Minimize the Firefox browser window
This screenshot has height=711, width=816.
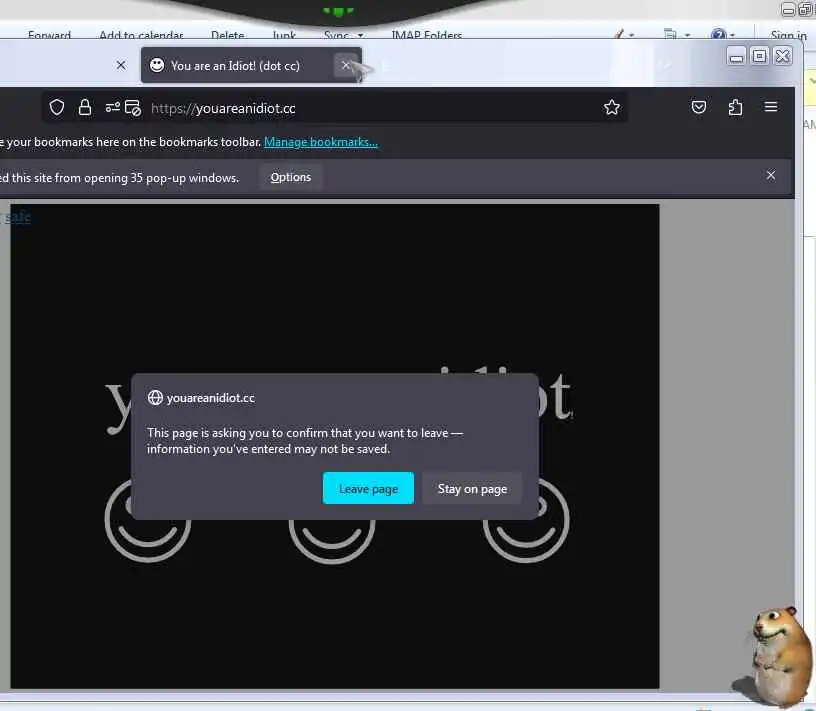(736, 56)
